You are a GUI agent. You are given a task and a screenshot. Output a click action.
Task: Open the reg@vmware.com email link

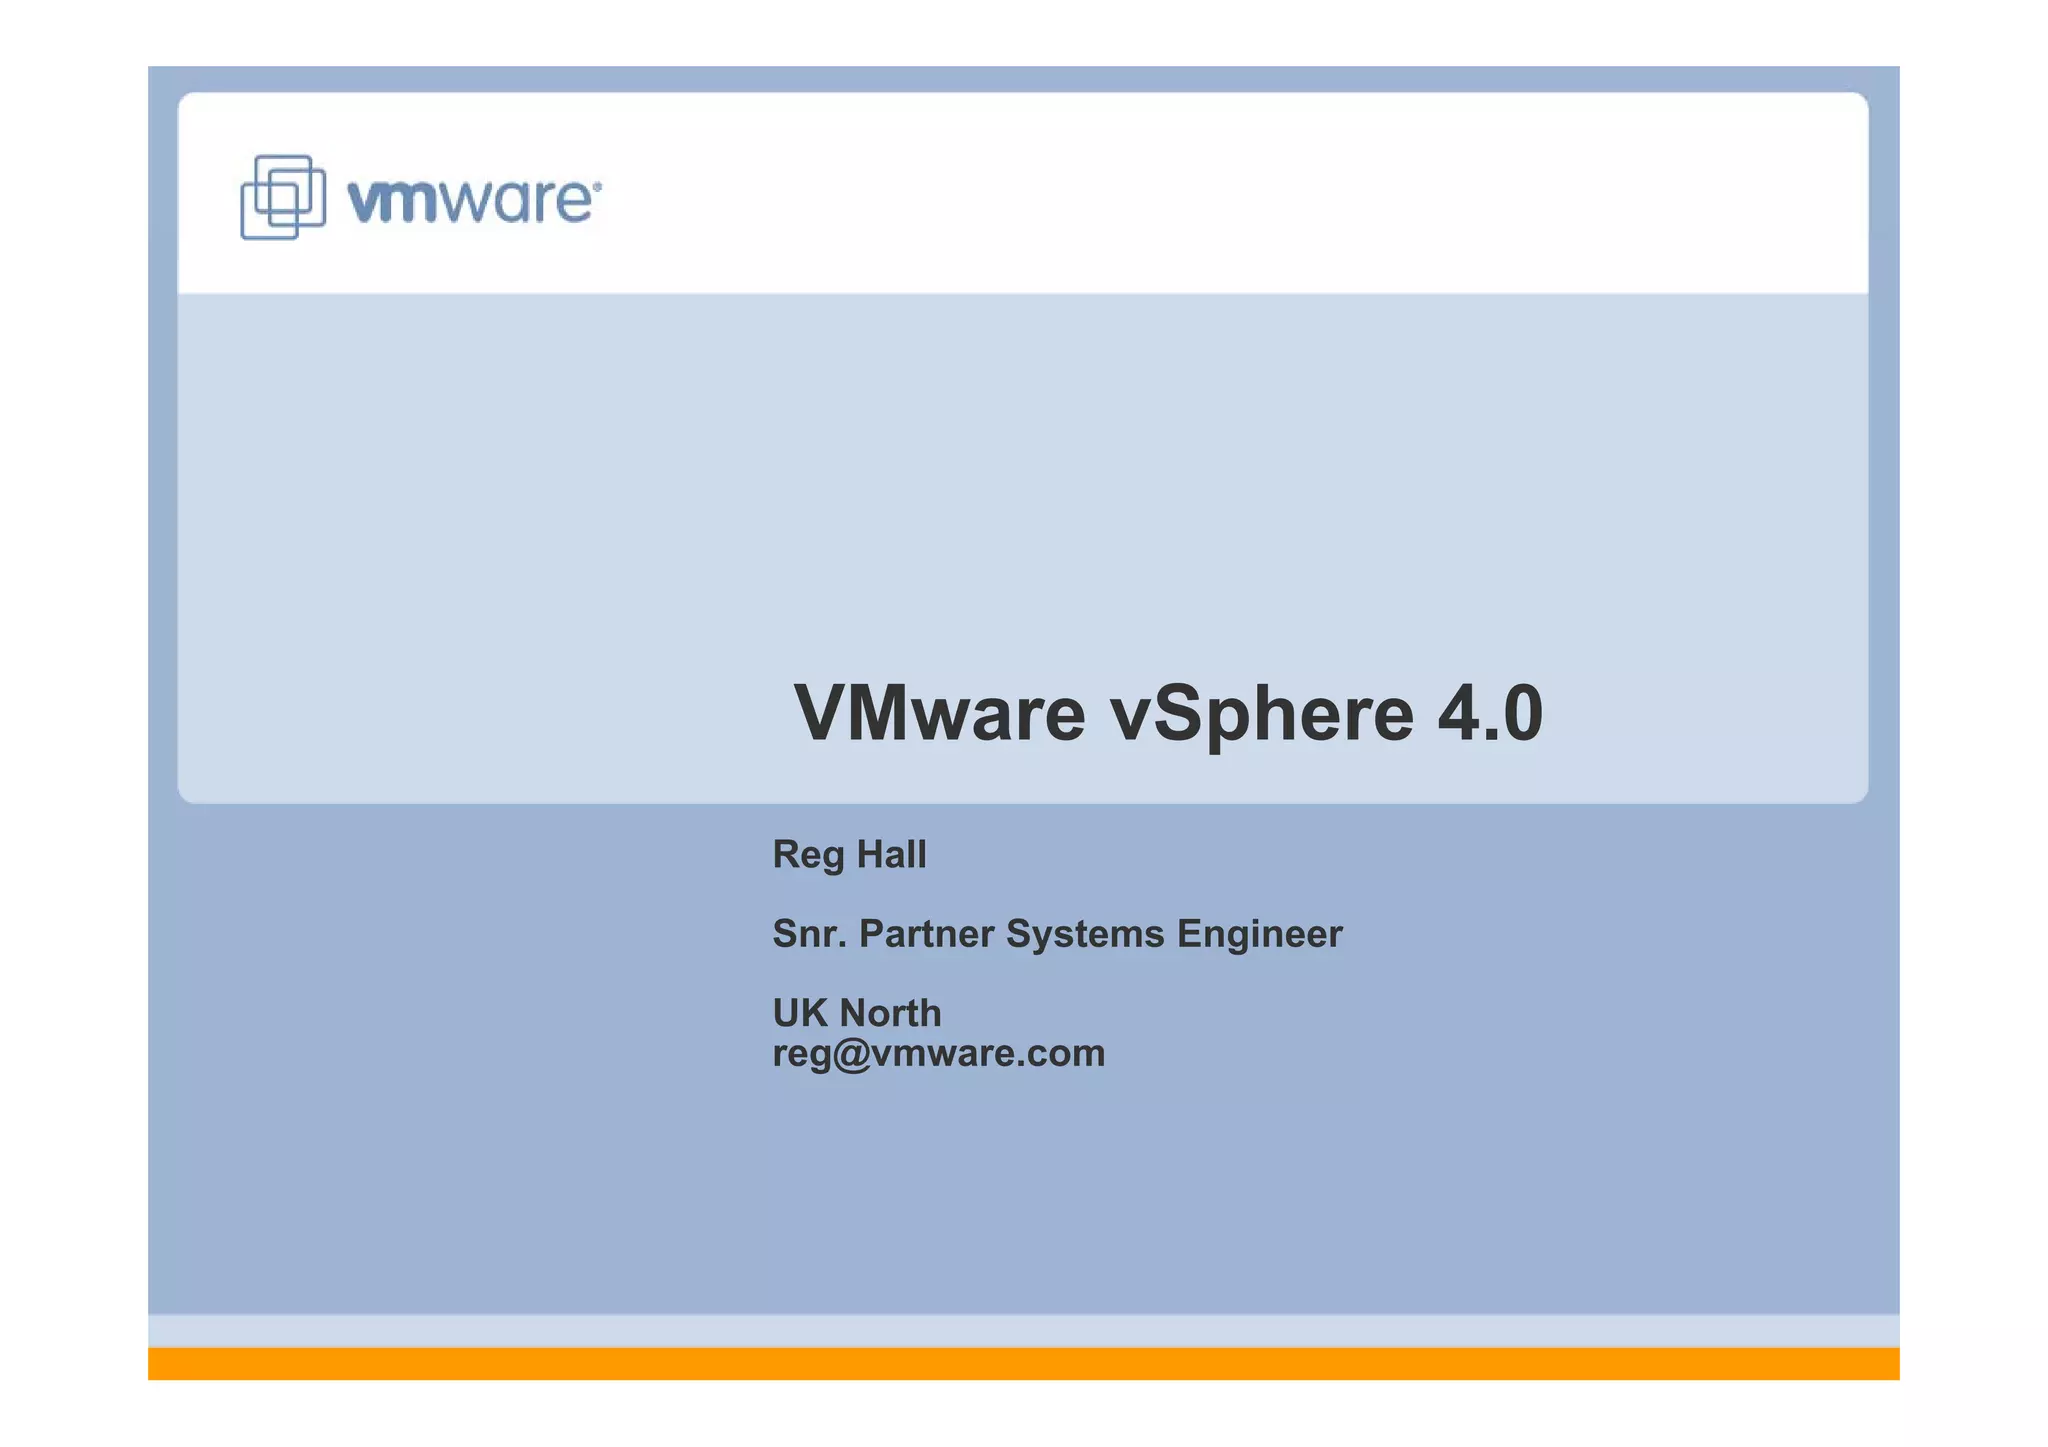pyautogui.click(x=938, y=1053)
